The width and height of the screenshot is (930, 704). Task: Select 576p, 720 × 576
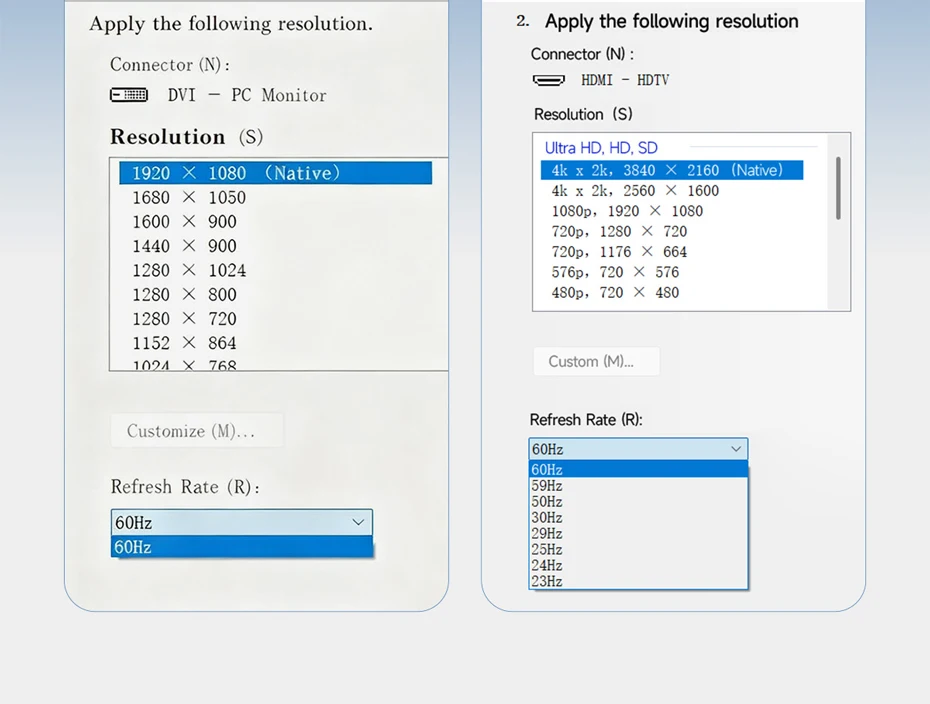[615, 272]
